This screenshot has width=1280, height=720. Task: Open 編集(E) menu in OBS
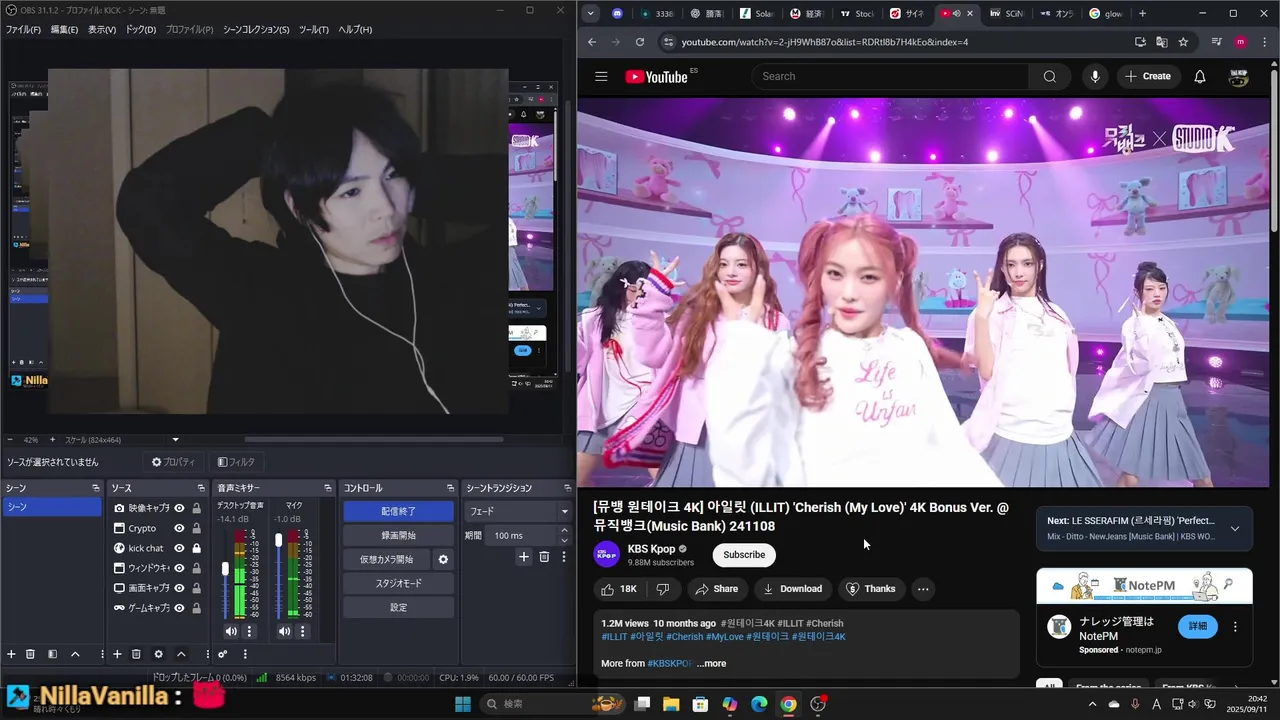point(64,30)
